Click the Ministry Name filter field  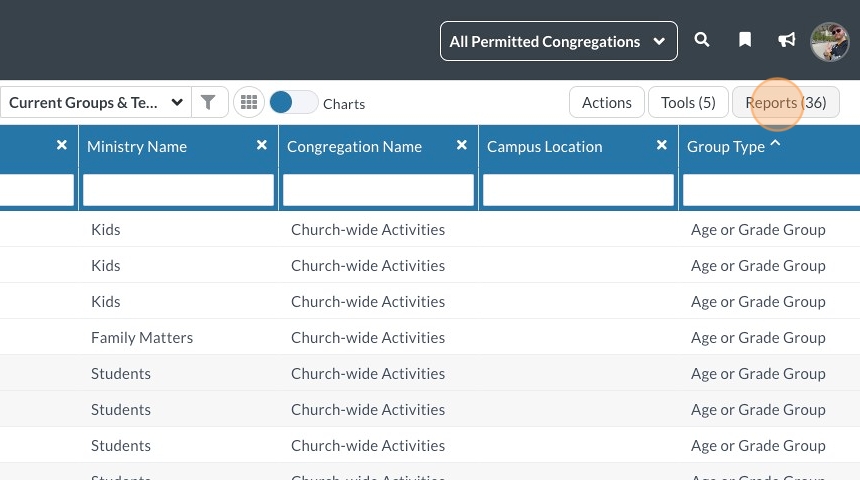click(178, 190)
